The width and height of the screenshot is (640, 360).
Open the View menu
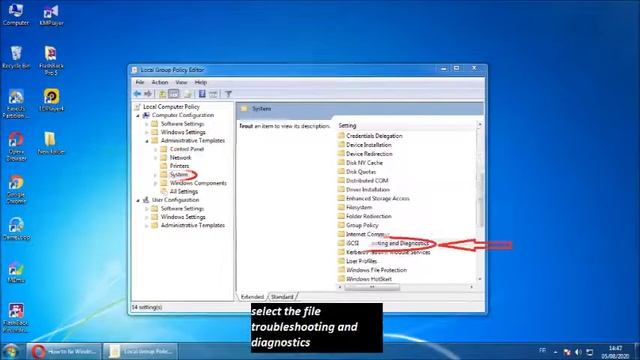181,82
